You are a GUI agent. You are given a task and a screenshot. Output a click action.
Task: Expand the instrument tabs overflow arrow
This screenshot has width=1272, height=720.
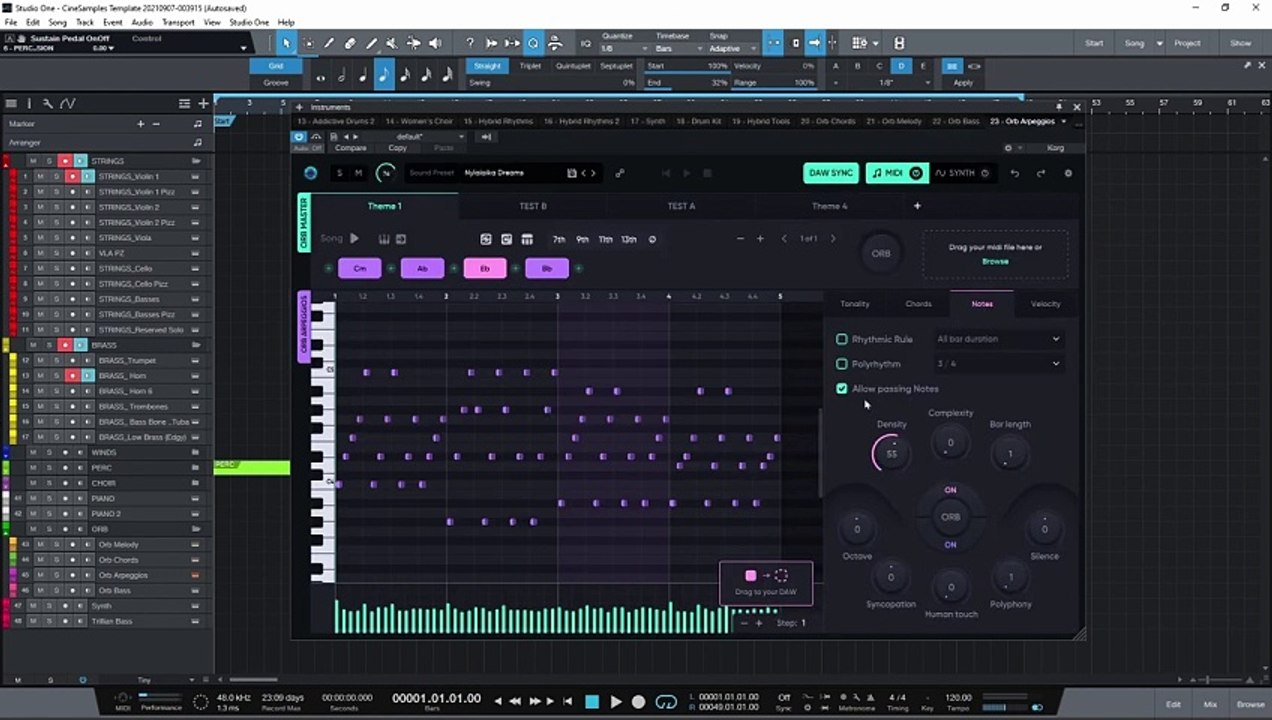click(x=1064, y=121)
